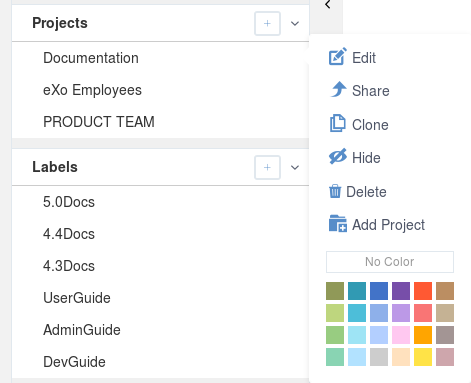The height and width of the screenshot is (383, 471).
Task: Select the UserGuide label
Action: coord(77,298)
